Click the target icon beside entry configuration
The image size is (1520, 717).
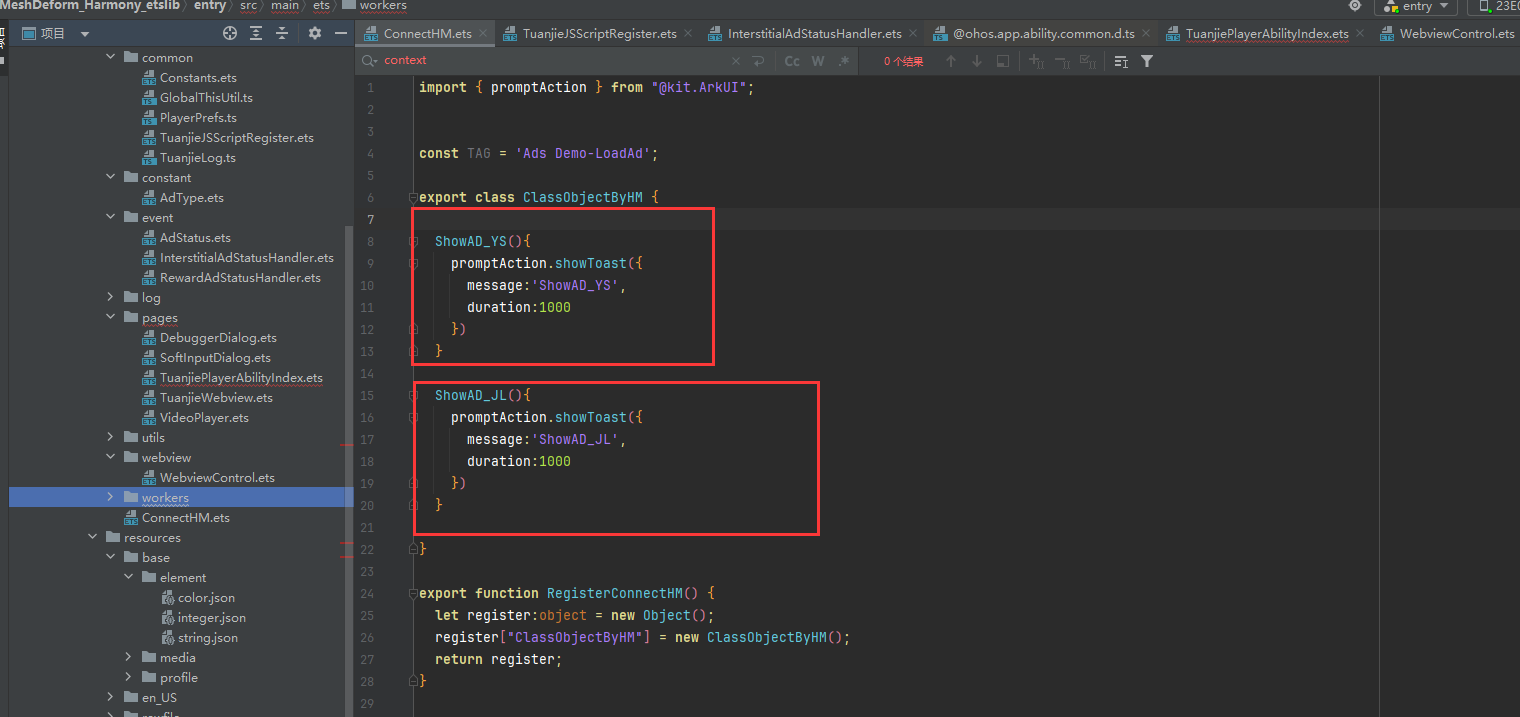tap(1354, 6)
